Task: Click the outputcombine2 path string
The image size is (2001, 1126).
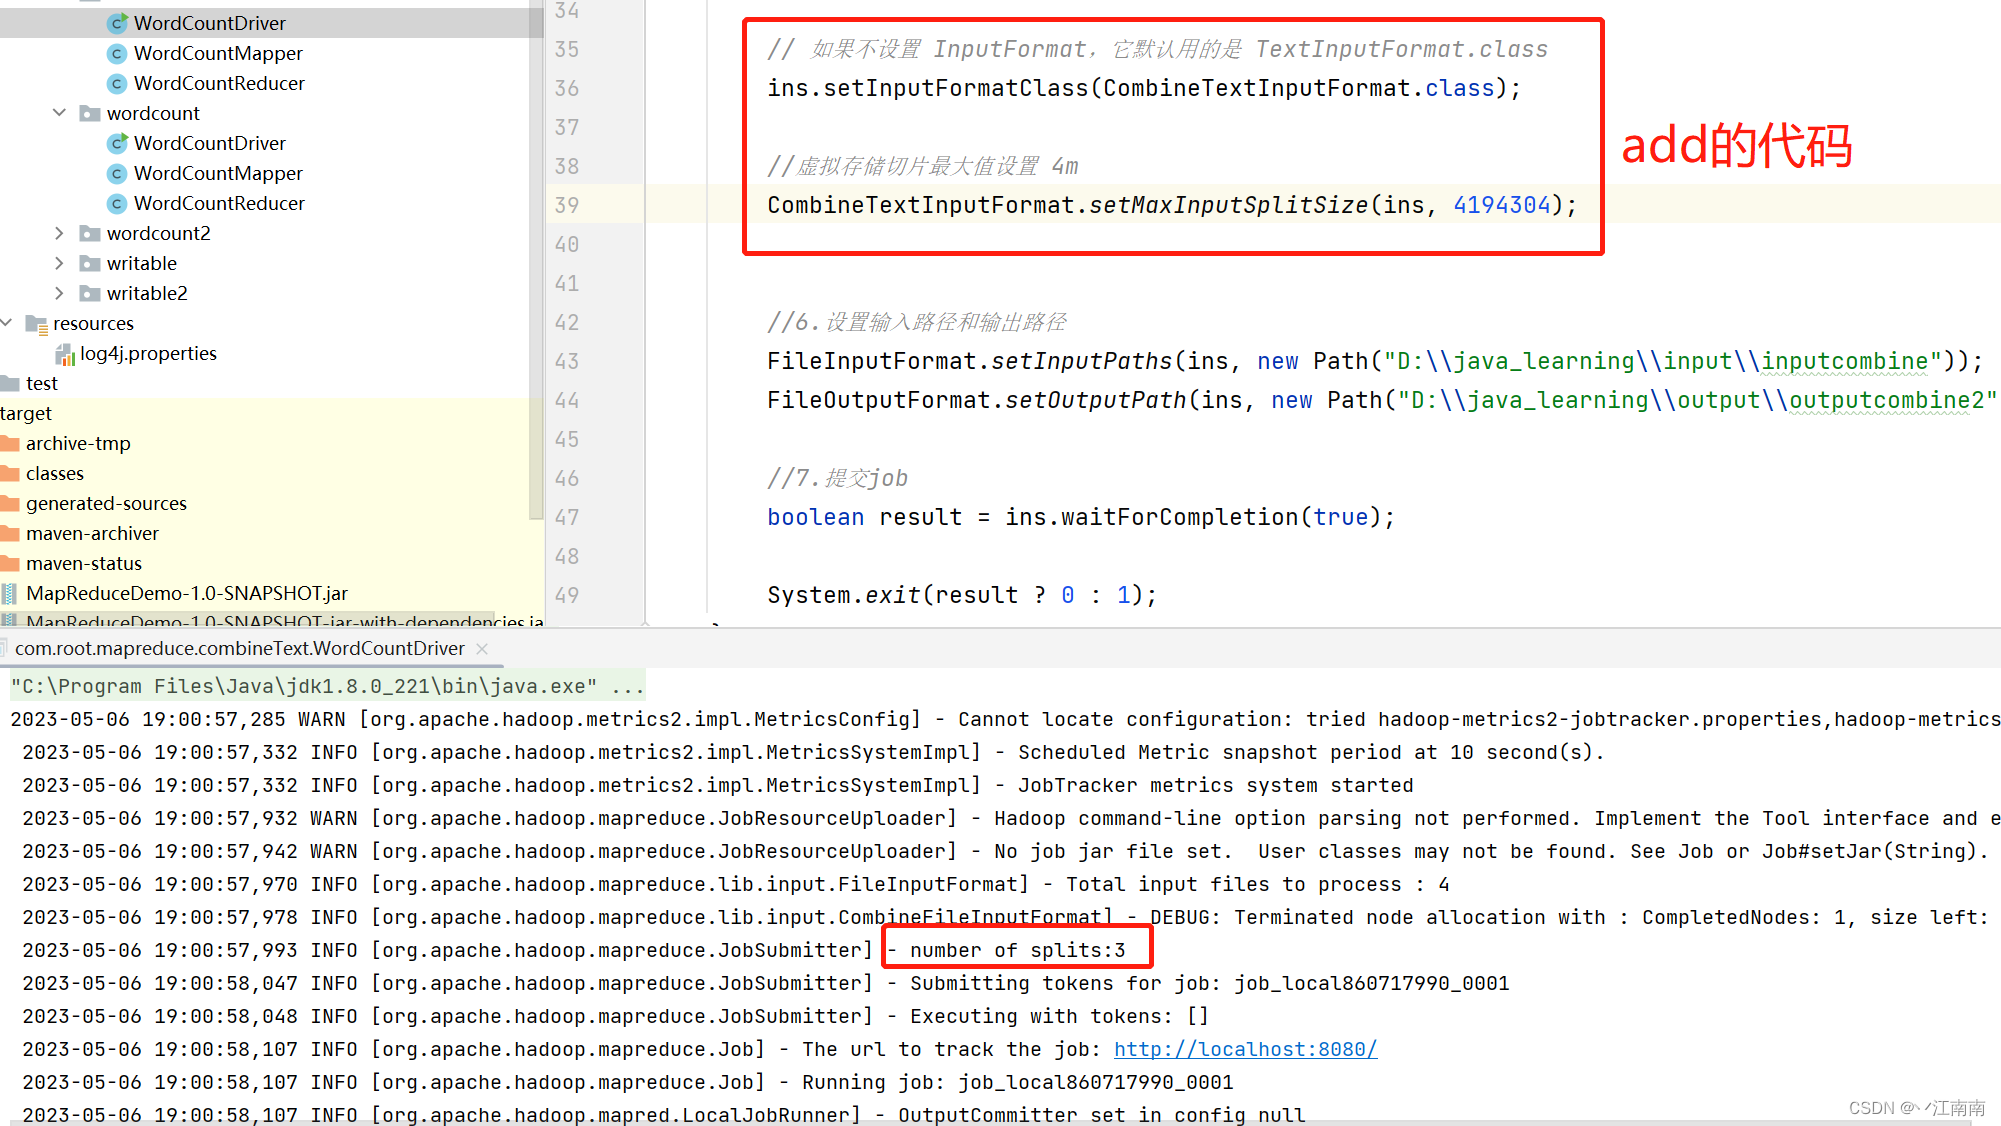Action: point(1886,400)
